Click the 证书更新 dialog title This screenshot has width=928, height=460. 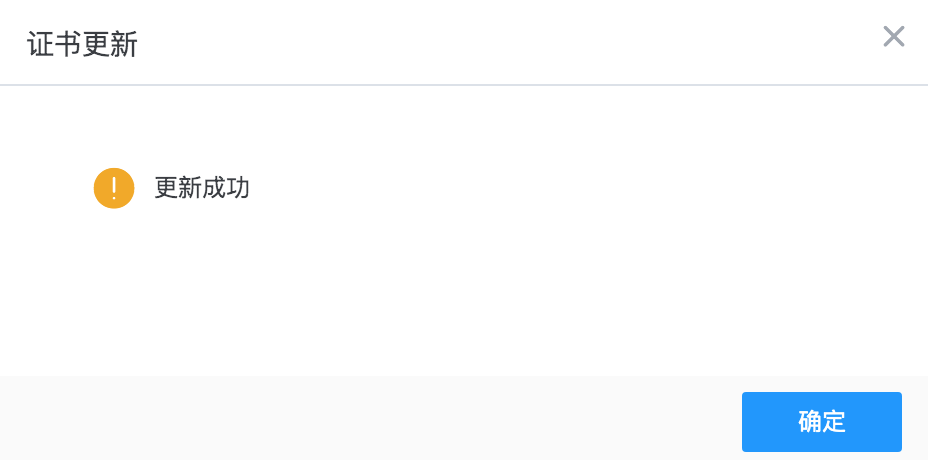82,45
